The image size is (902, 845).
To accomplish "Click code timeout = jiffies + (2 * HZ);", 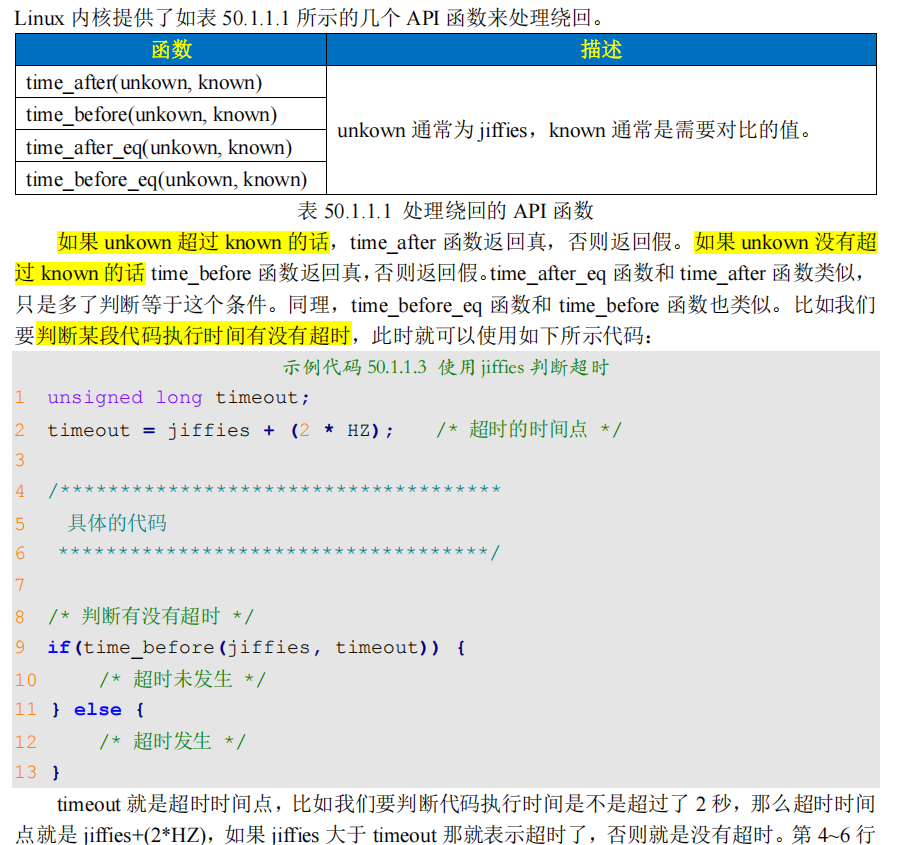I will click(x=220, y=430).
